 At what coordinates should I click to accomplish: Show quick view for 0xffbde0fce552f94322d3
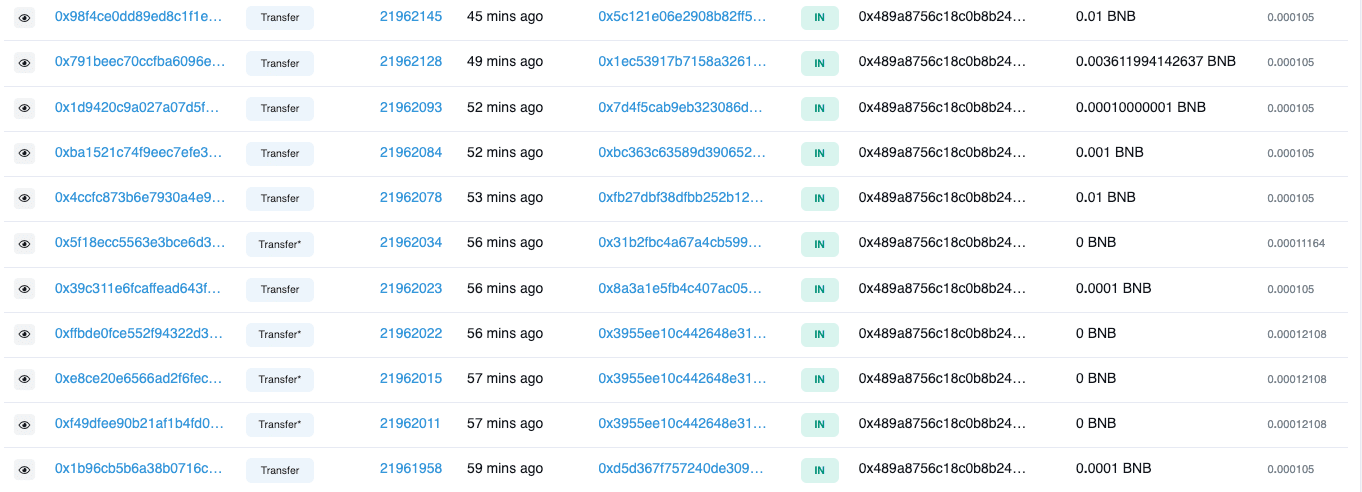25,334
